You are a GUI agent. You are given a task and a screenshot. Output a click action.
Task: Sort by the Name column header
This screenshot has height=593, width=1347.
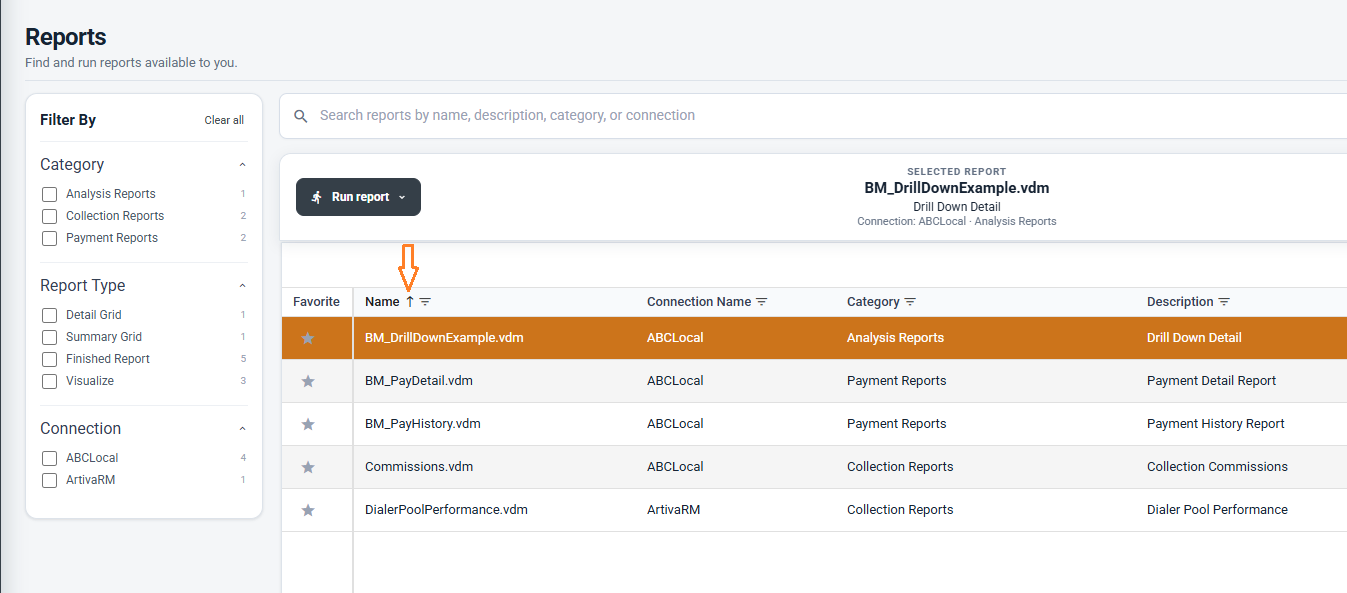click(x=382, y=302)
